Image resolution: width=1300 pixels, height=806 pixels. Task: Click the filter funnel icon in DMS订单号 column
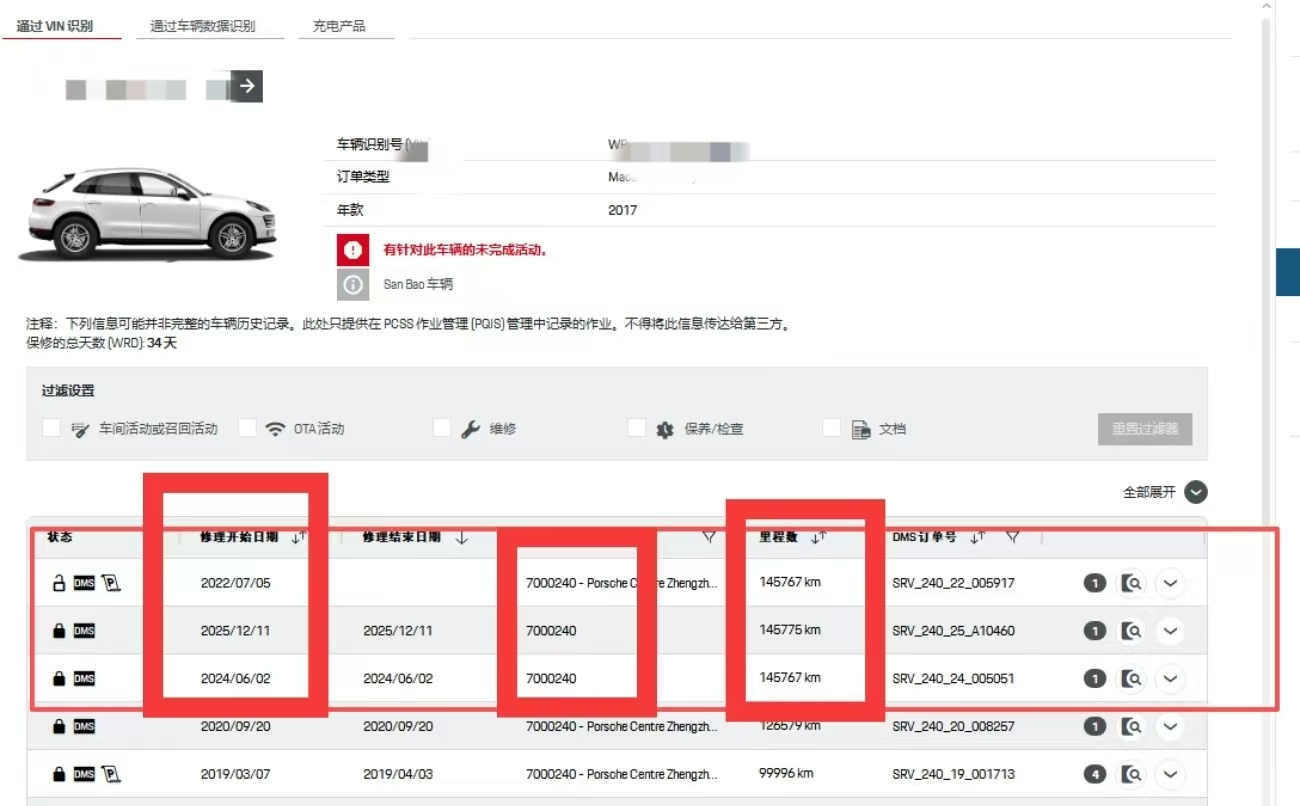1012,538
